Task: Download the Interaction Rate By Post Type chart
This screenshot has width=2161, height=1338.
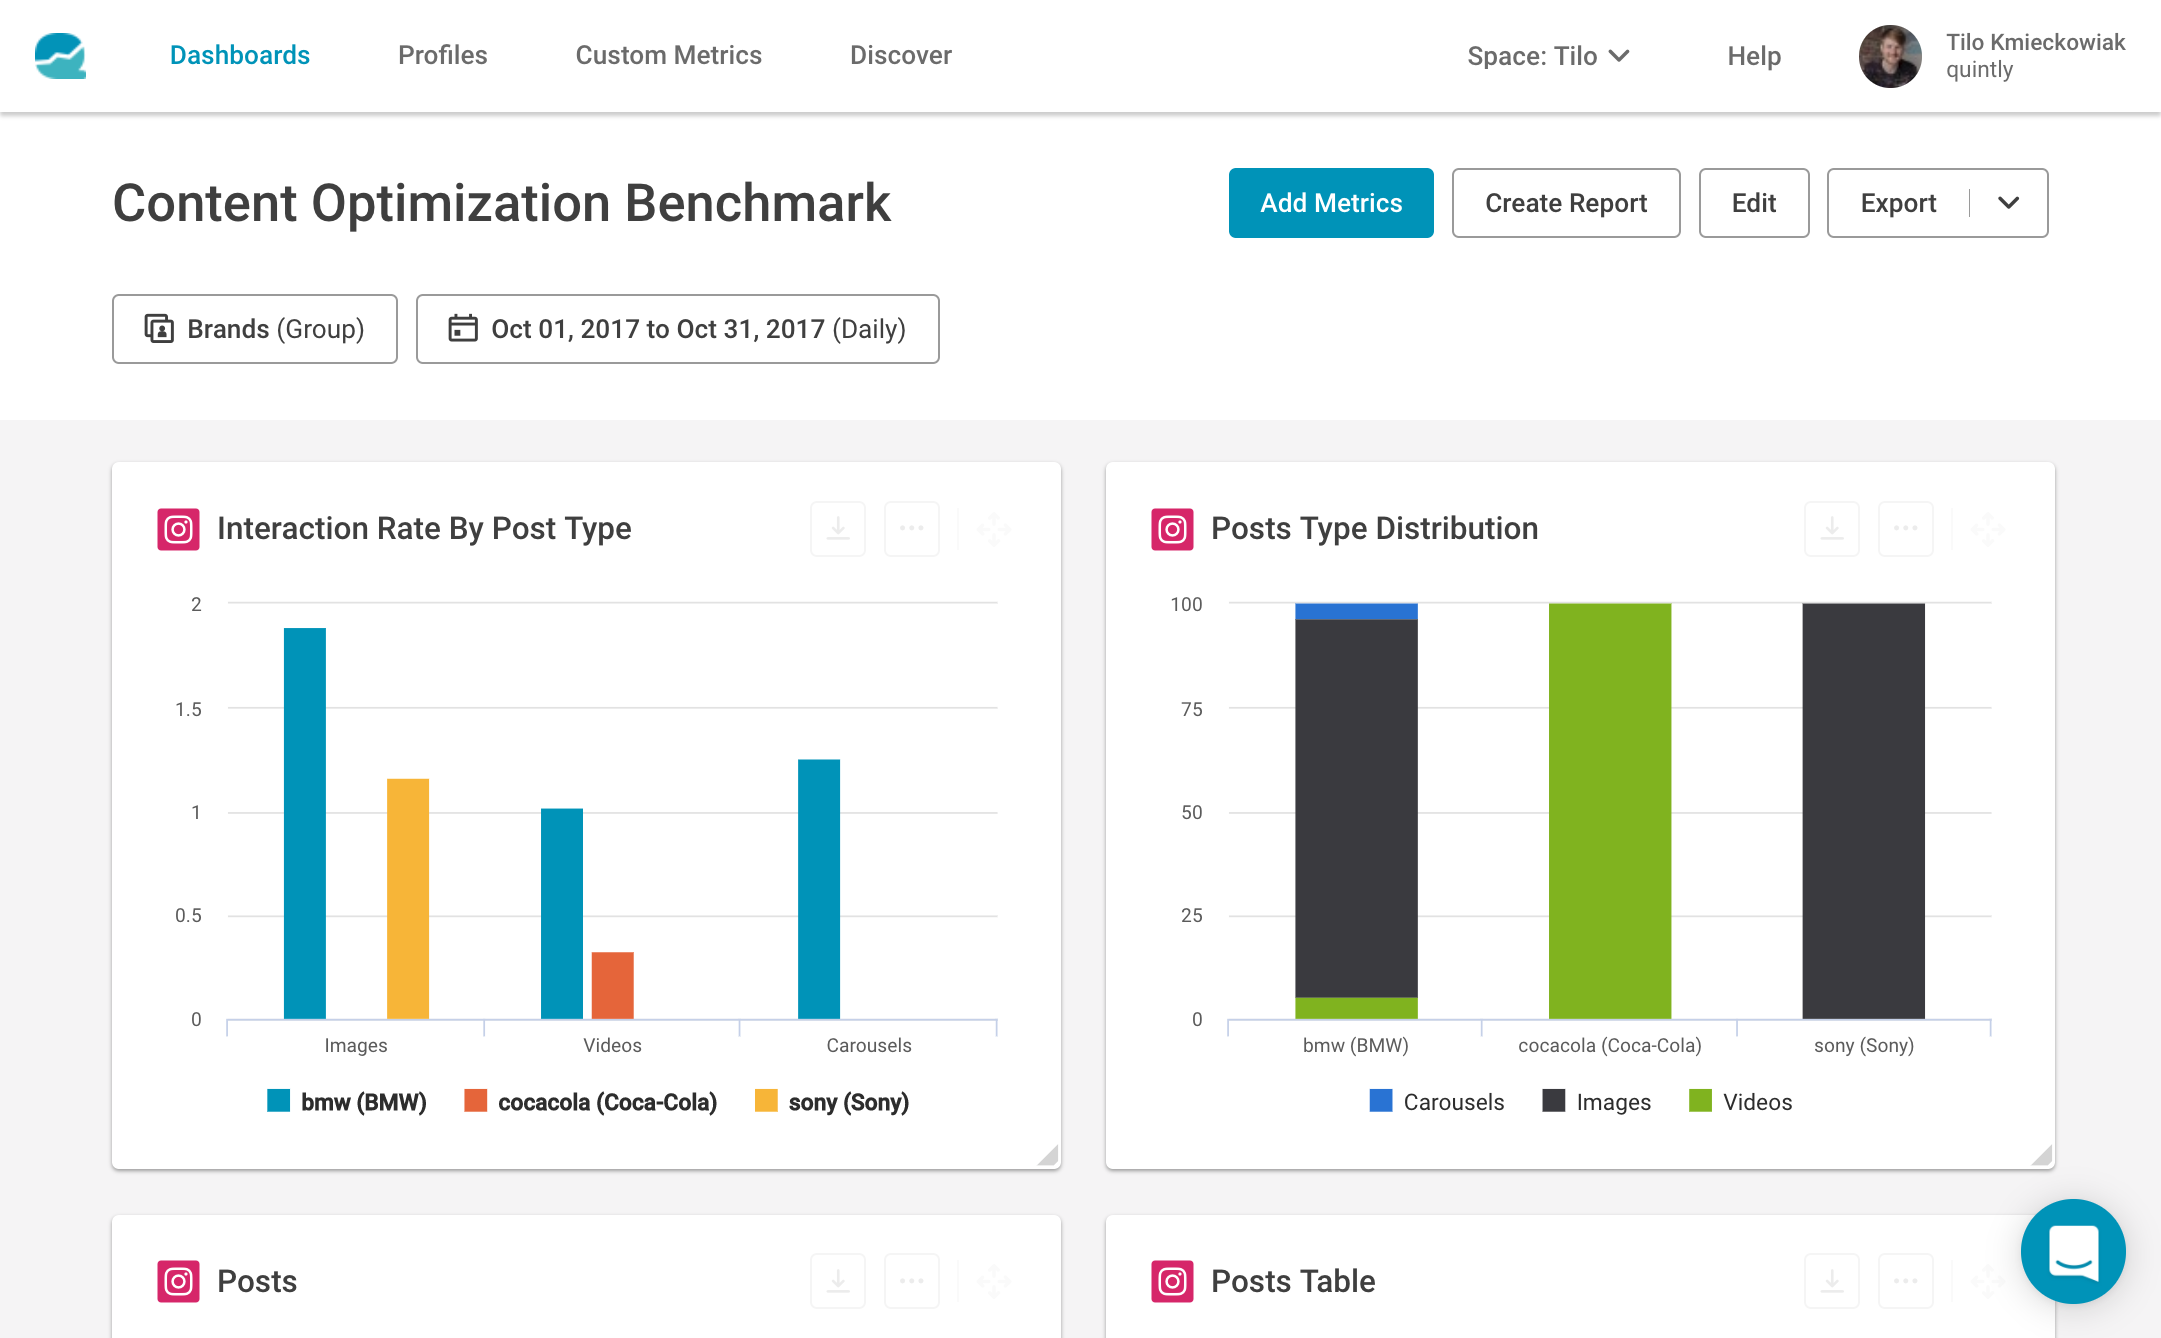Action: coord(838,528)
